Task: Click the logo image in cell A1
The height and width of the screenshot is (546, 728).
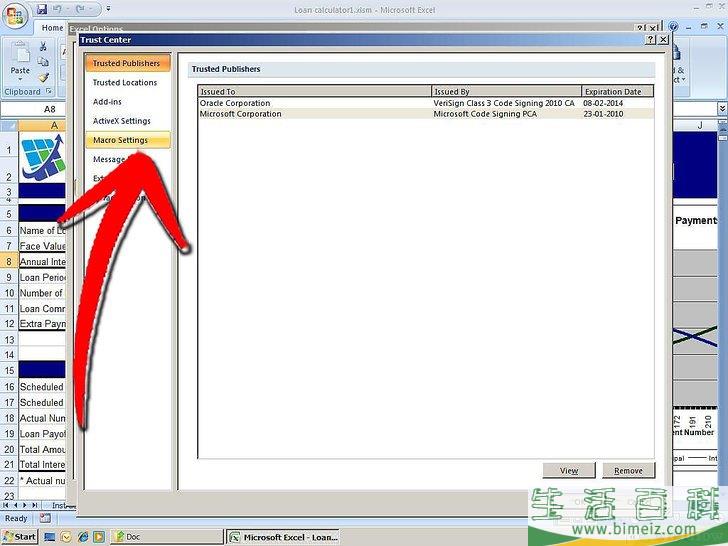Action: coord(43,157)
